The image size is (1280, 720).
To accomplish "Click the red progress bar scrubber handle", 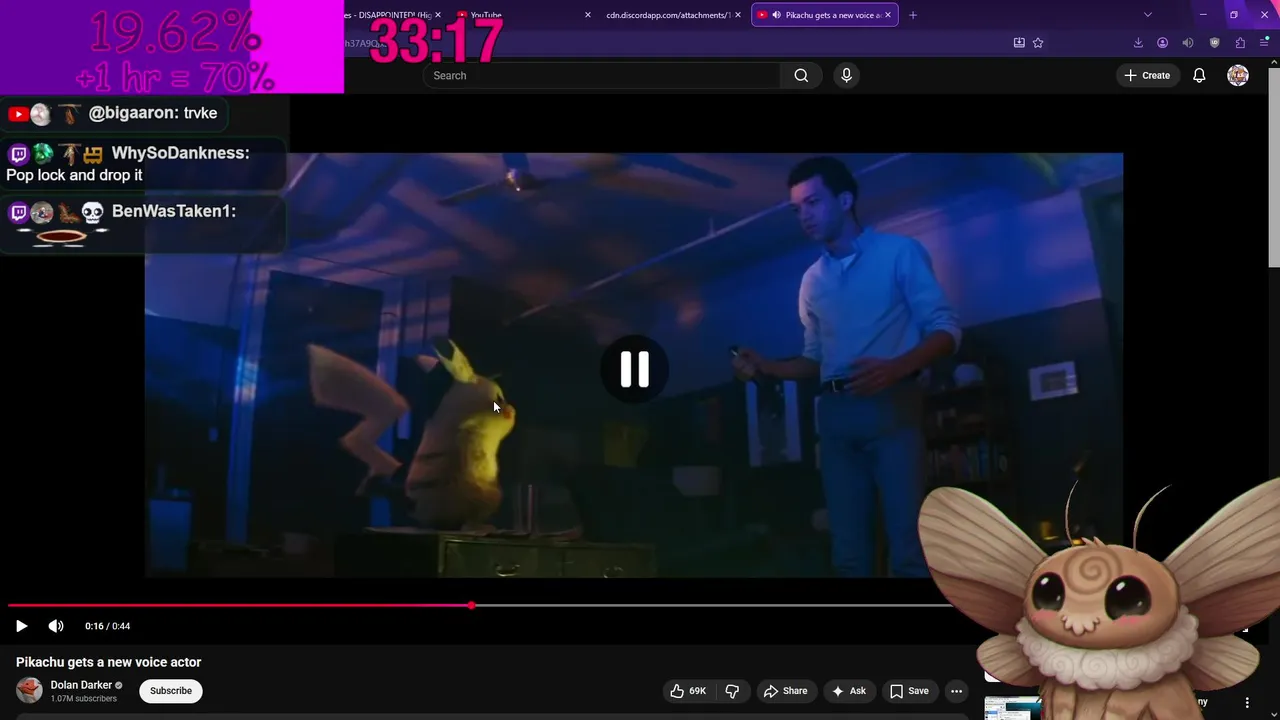I will pyautogui.click(x=471, y=605).
